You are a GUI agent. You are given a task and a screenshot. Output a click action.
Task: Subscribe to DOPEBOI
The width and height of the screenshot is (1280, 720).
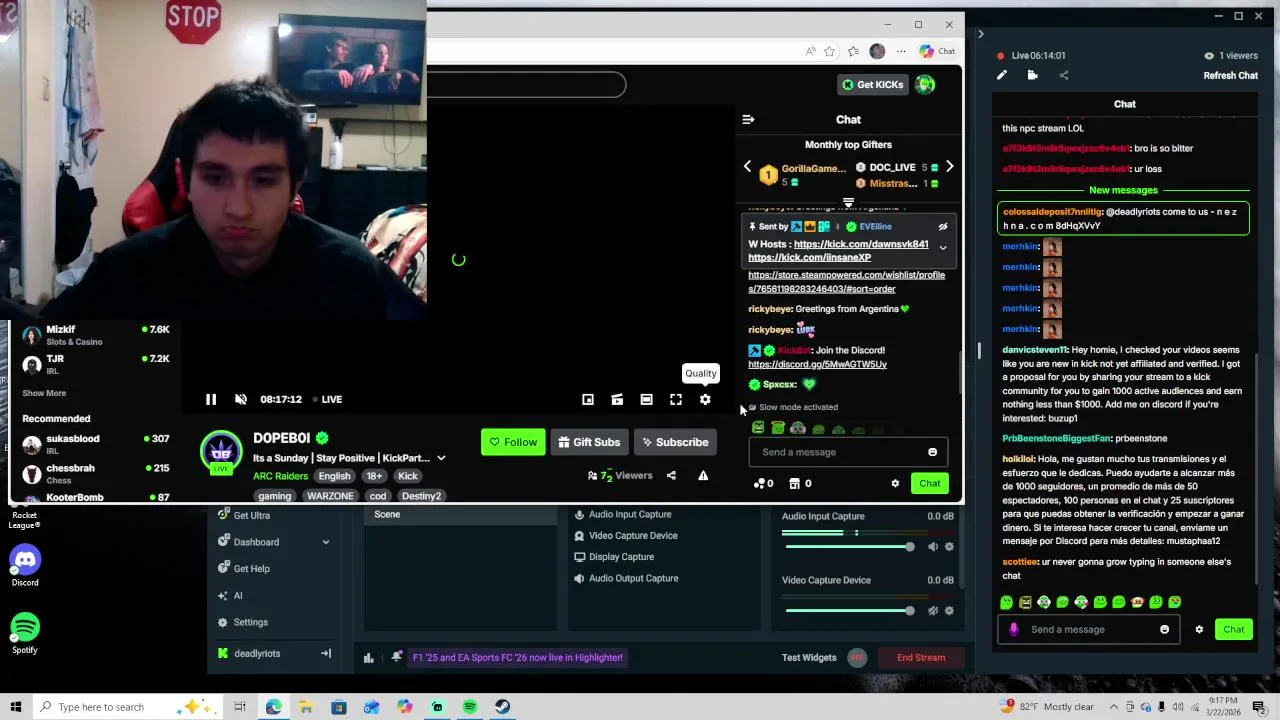674,442
